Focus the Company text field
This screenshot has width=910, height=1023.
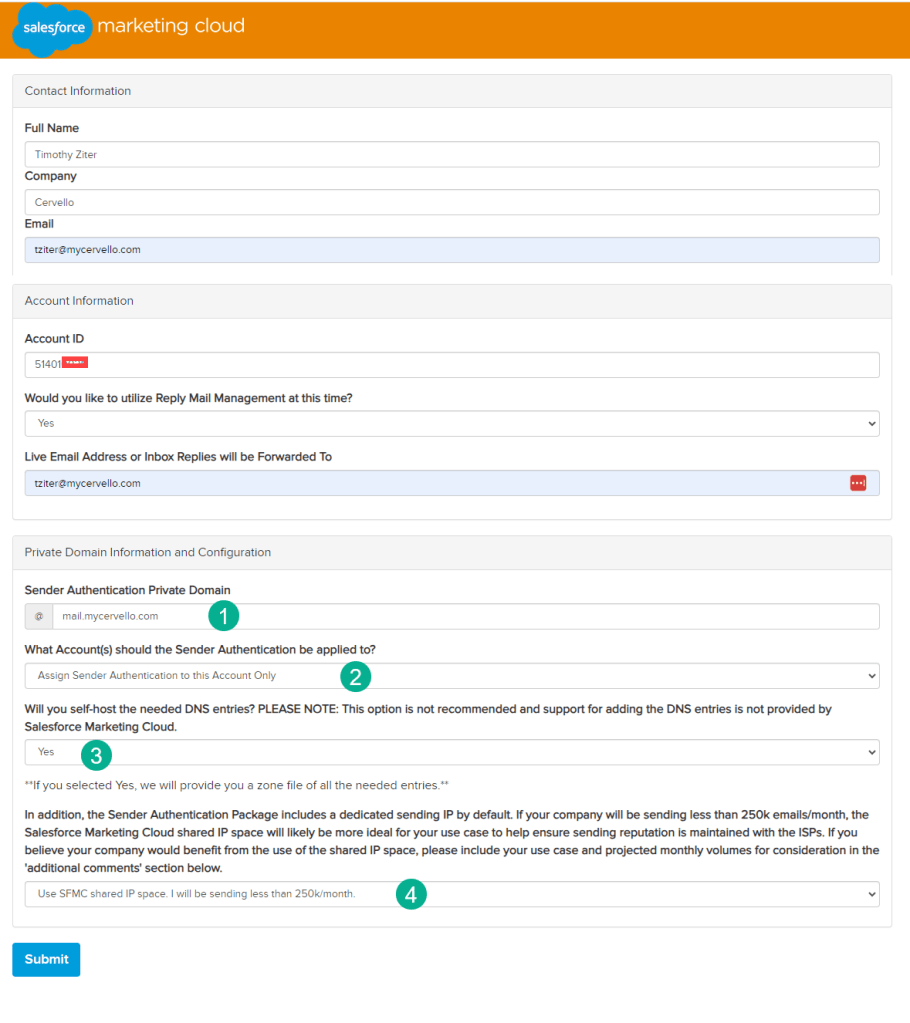[x=451, y=202]
